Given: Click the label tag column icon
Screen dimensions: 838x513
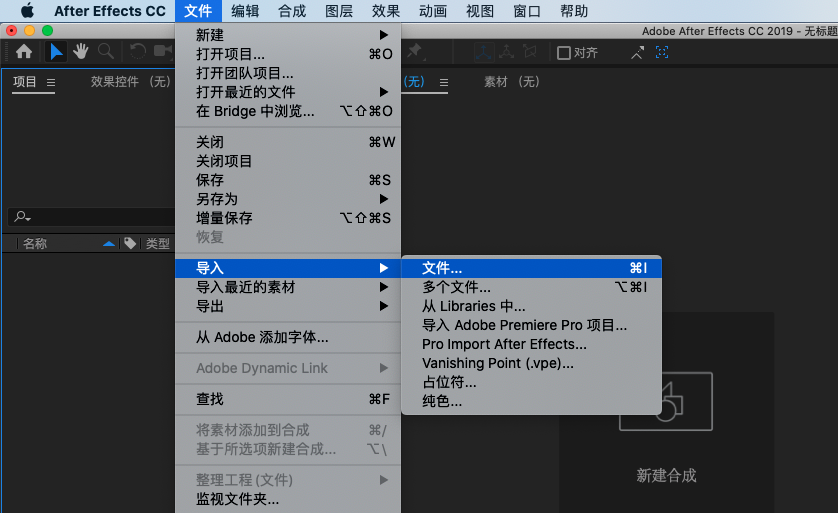Looking at the screenshot, I should pyautogui.click(x=130, y=244).
